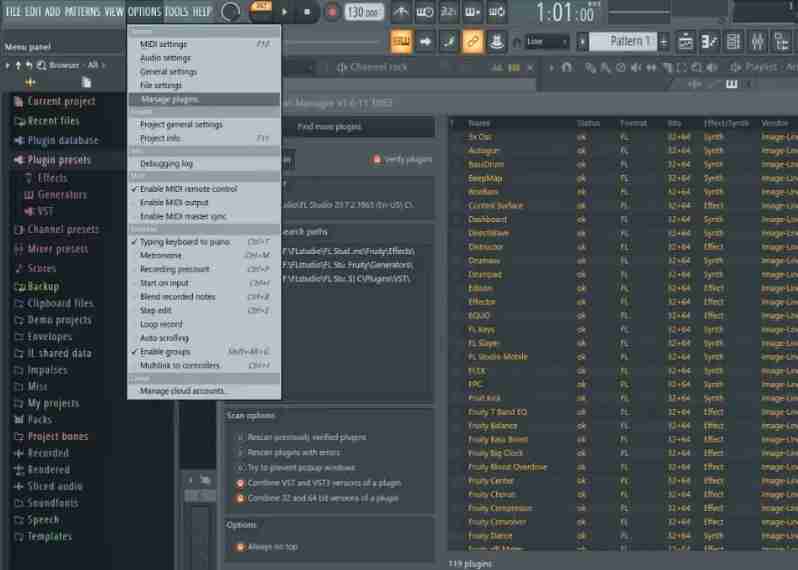798x570 pixels.
Task: Open the Pattern 1 selector
Action: coord(624,41)
